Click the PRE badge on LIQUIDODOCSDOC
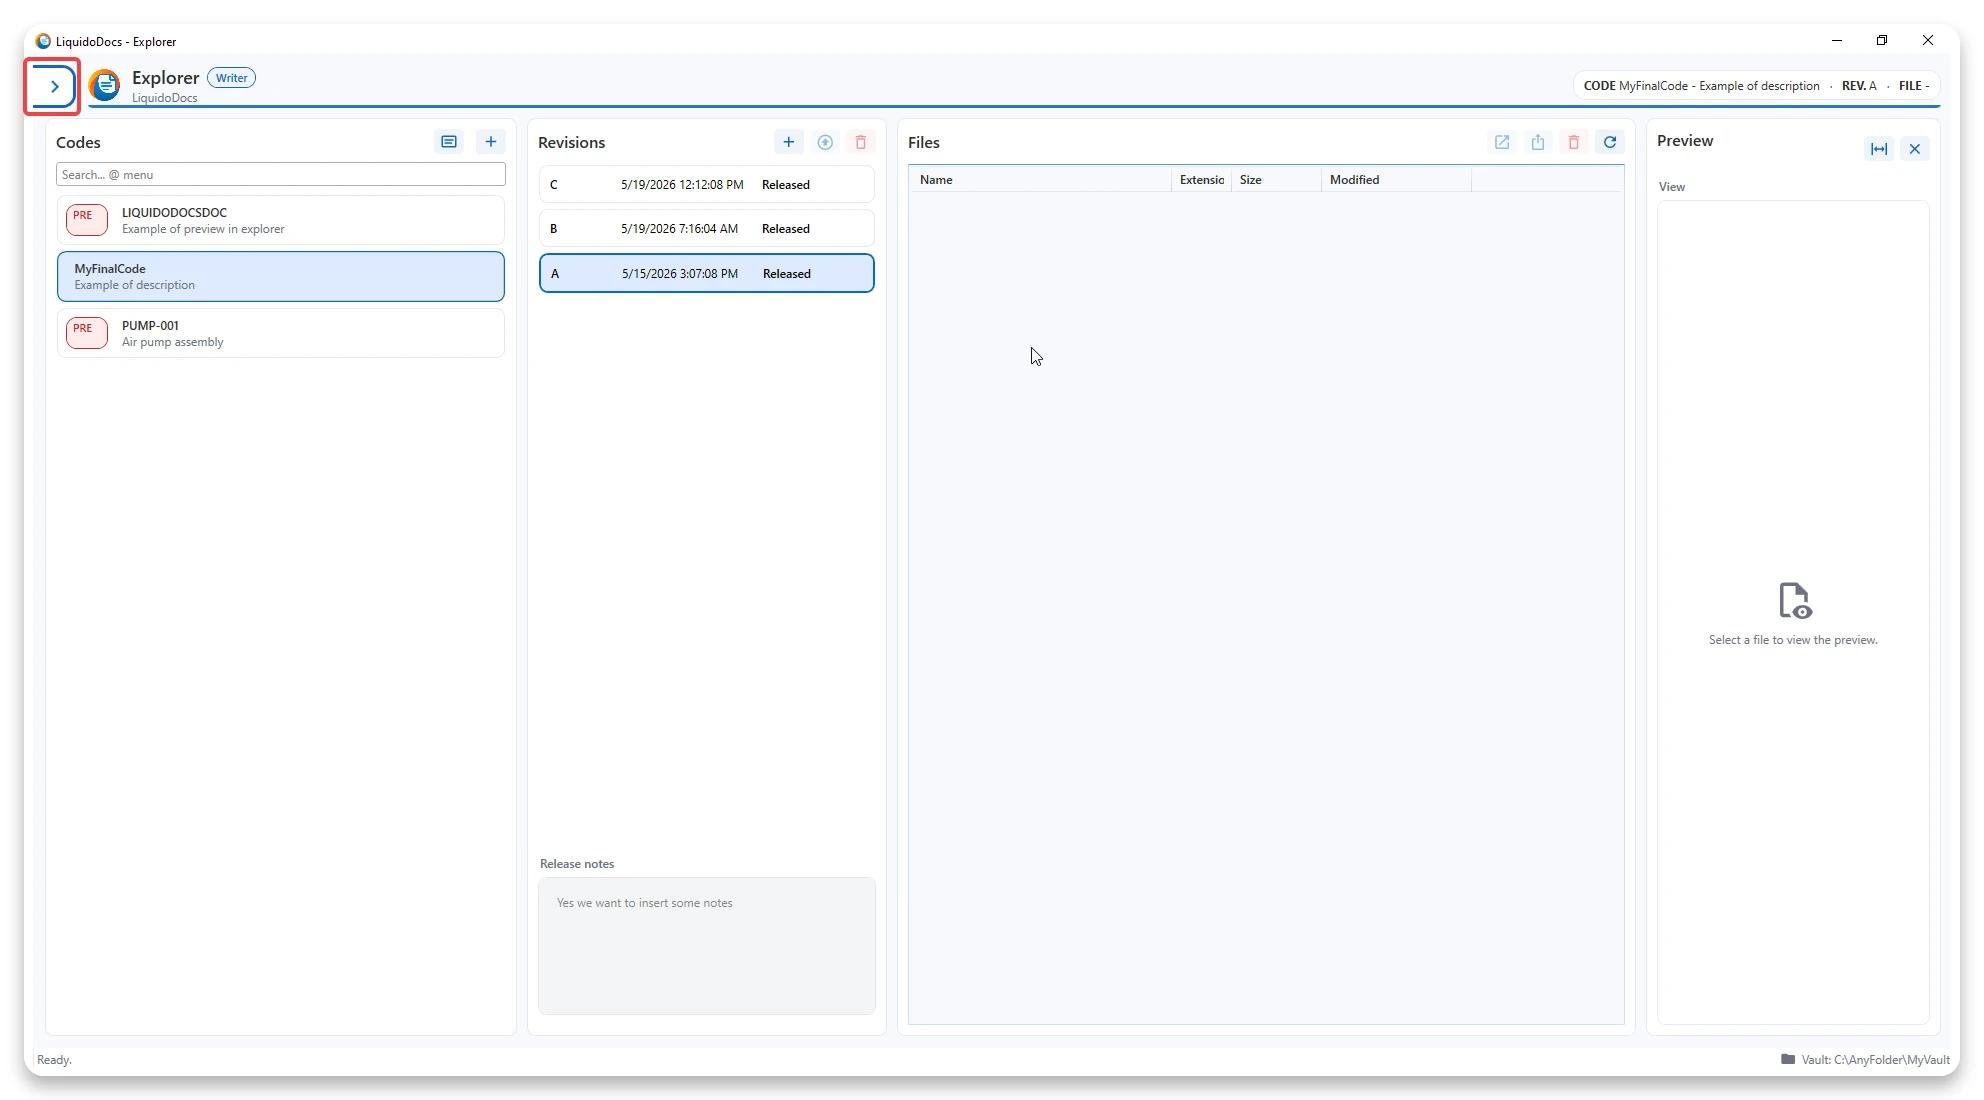1984x1100 pixels. (87, 218)
